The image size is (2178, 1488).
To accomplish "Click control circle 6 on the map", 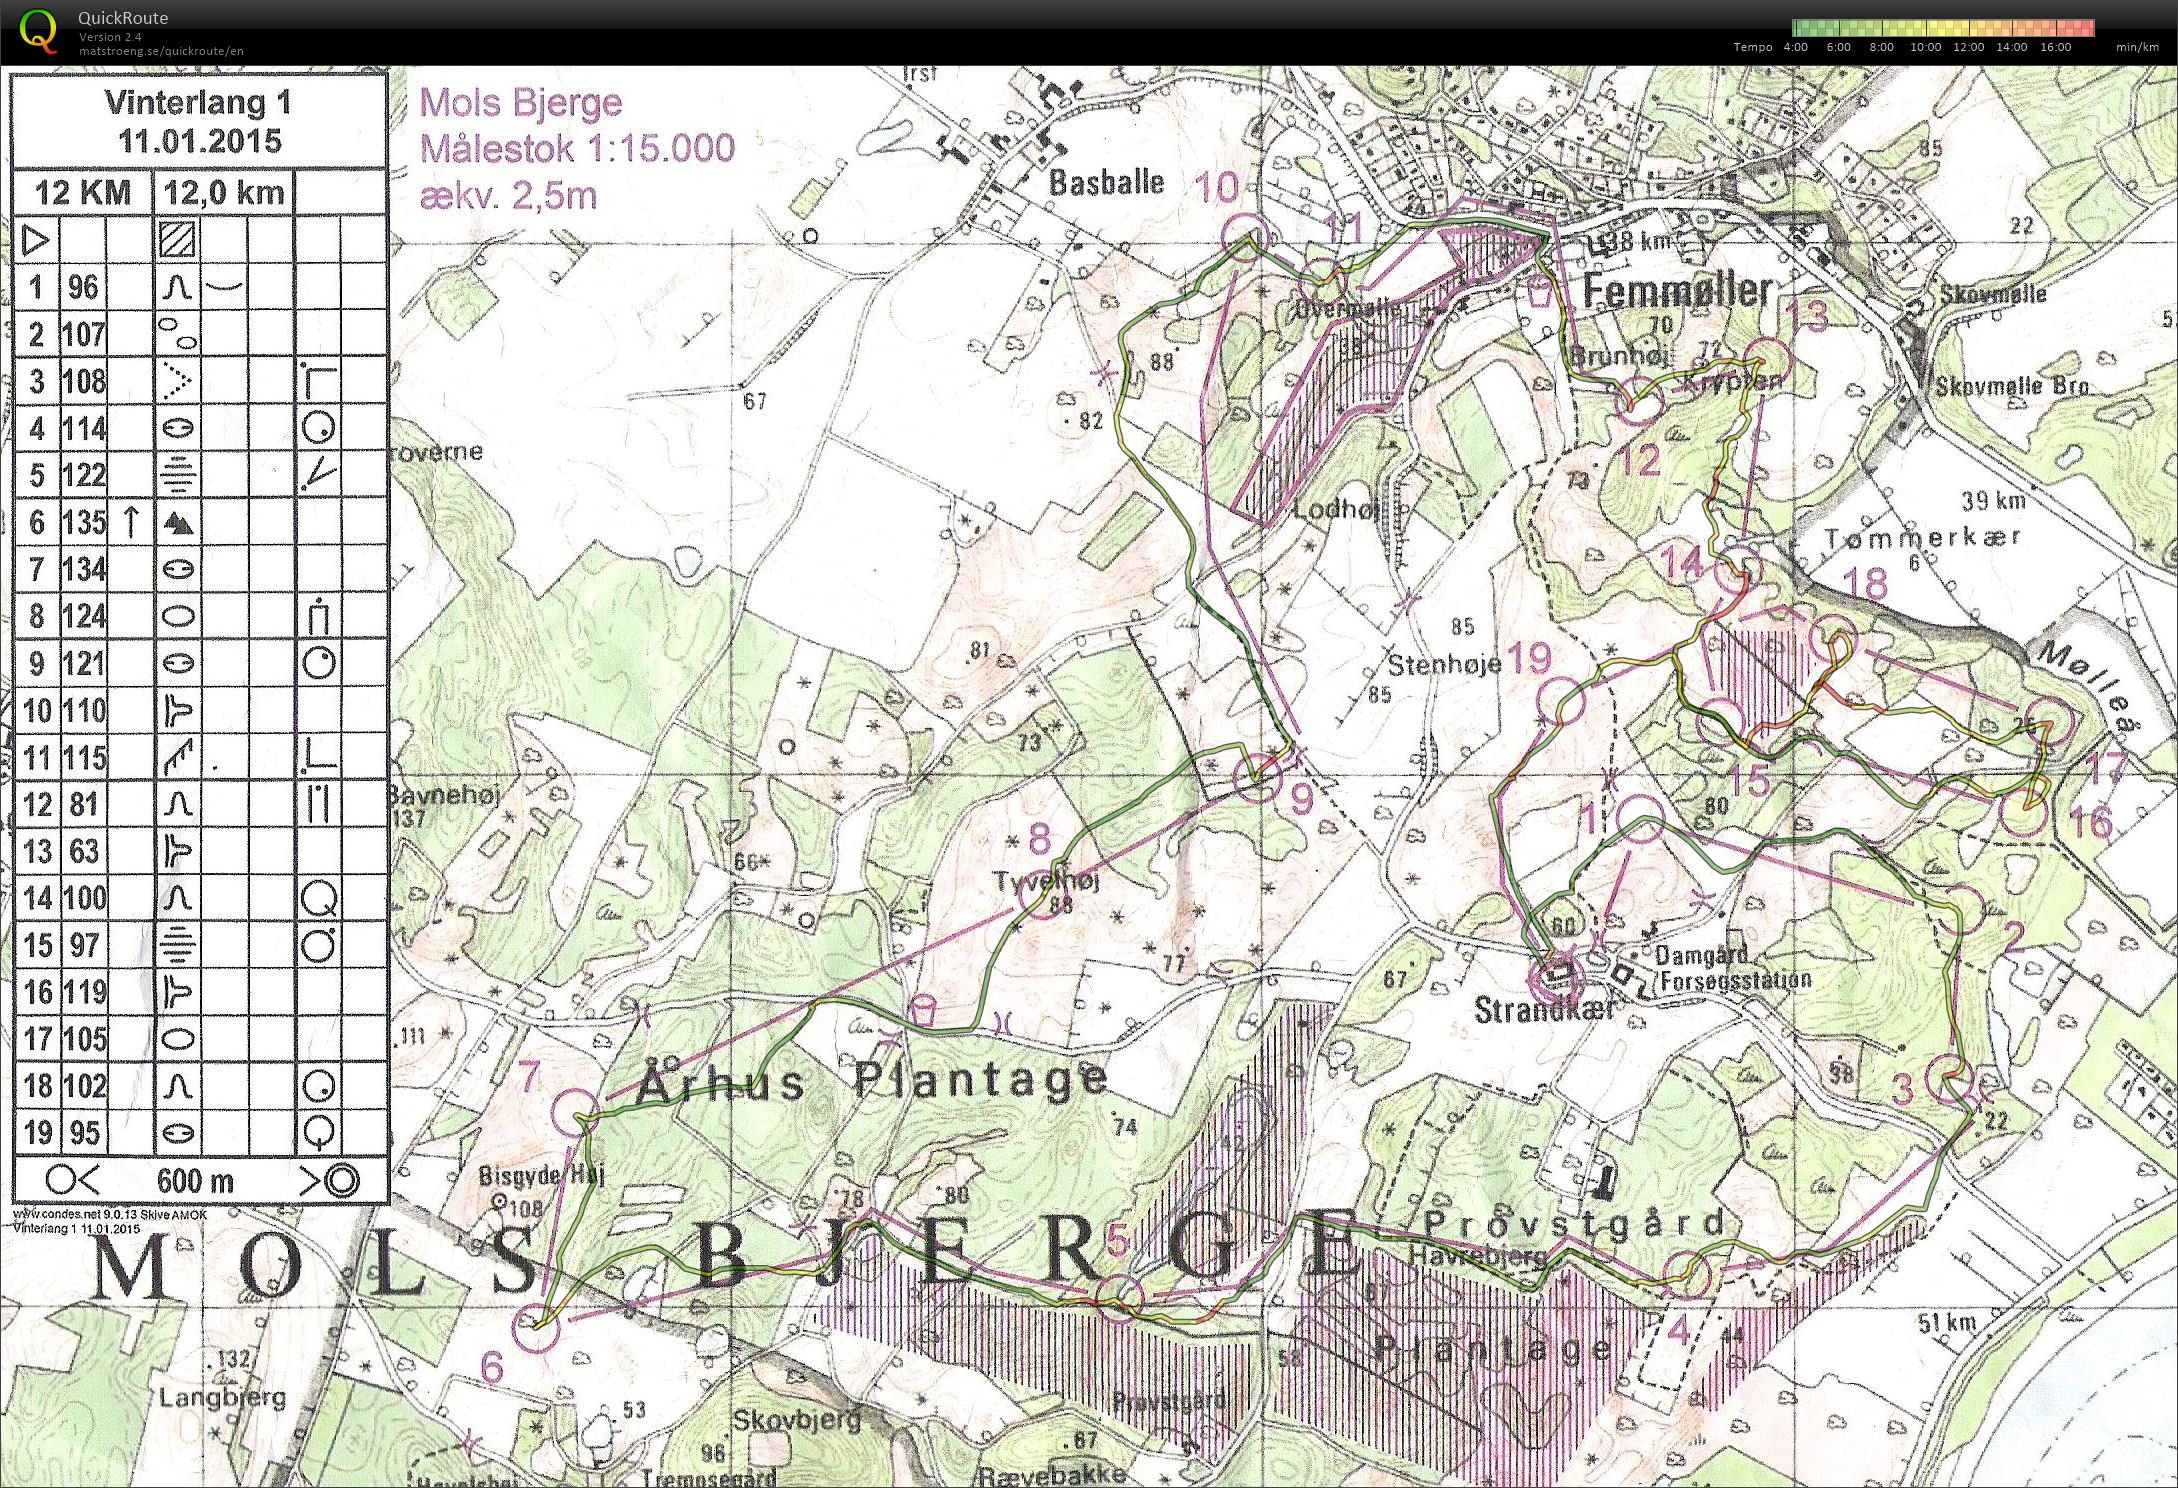I will coord(535,1327).
